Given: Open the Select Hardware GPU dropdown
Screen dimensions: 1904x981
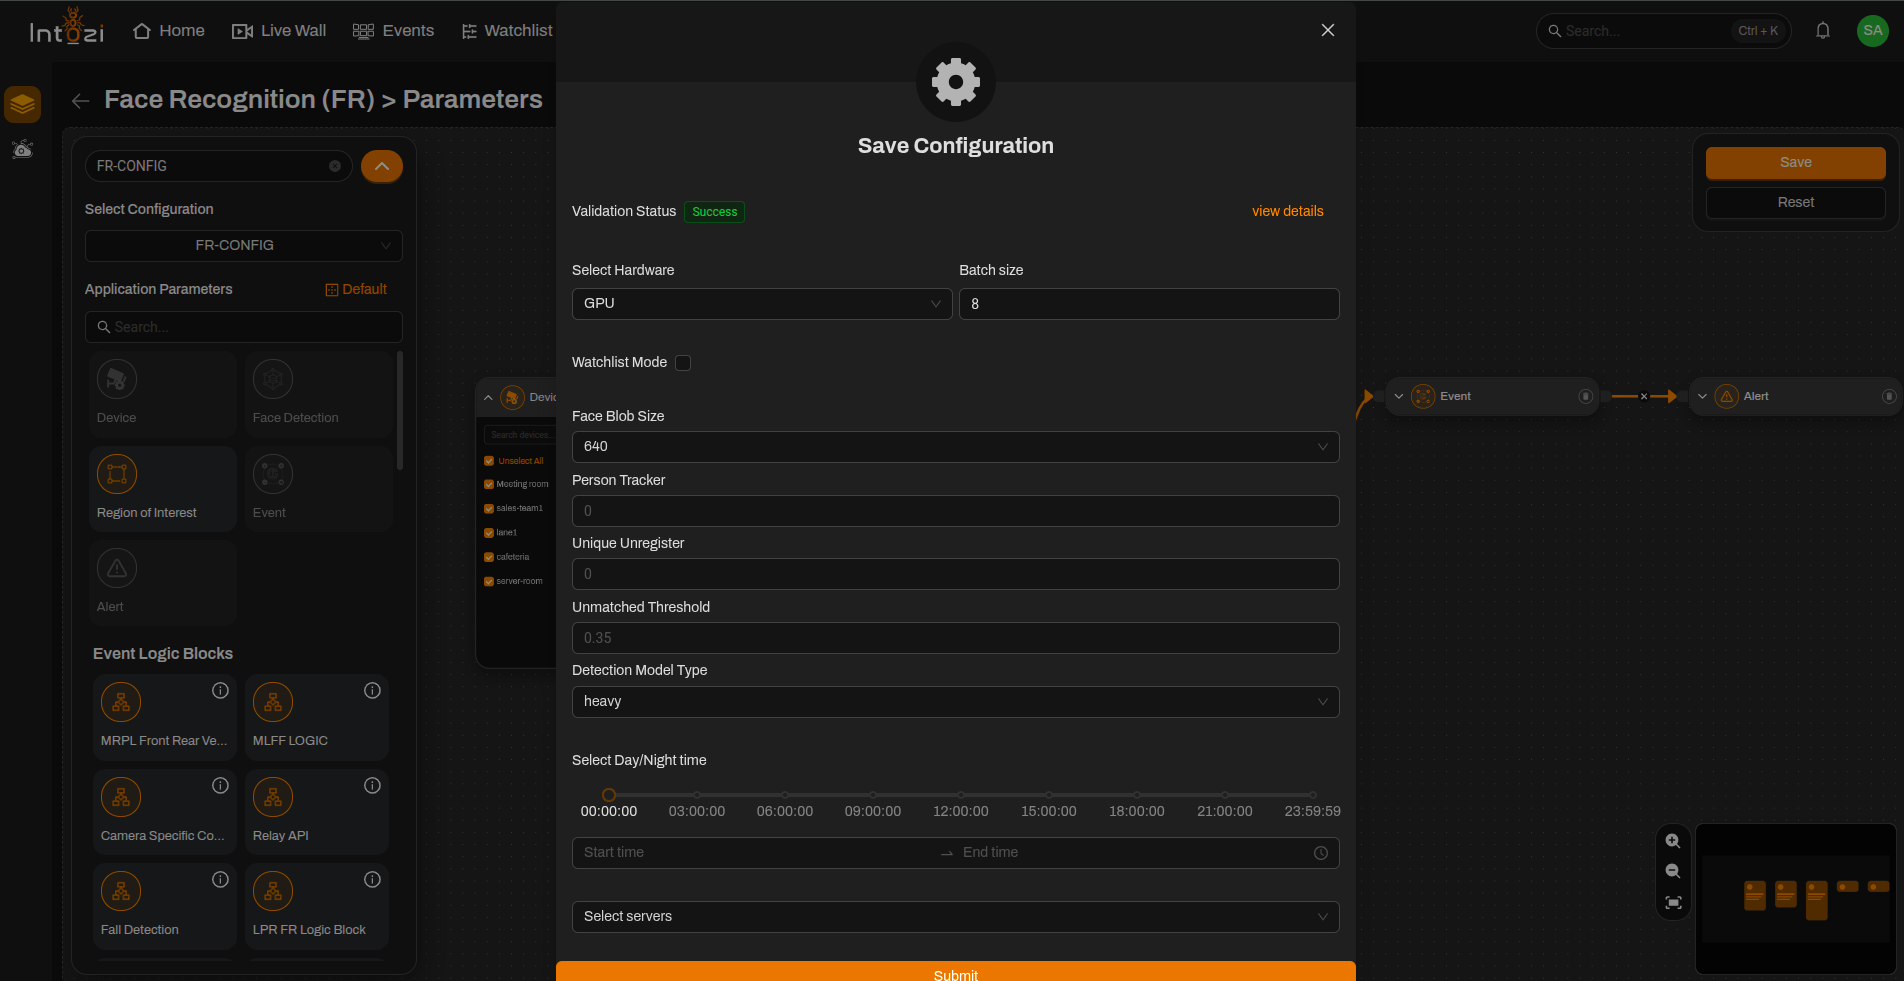Looking at the screenshot, I should (x=762, y=304).
